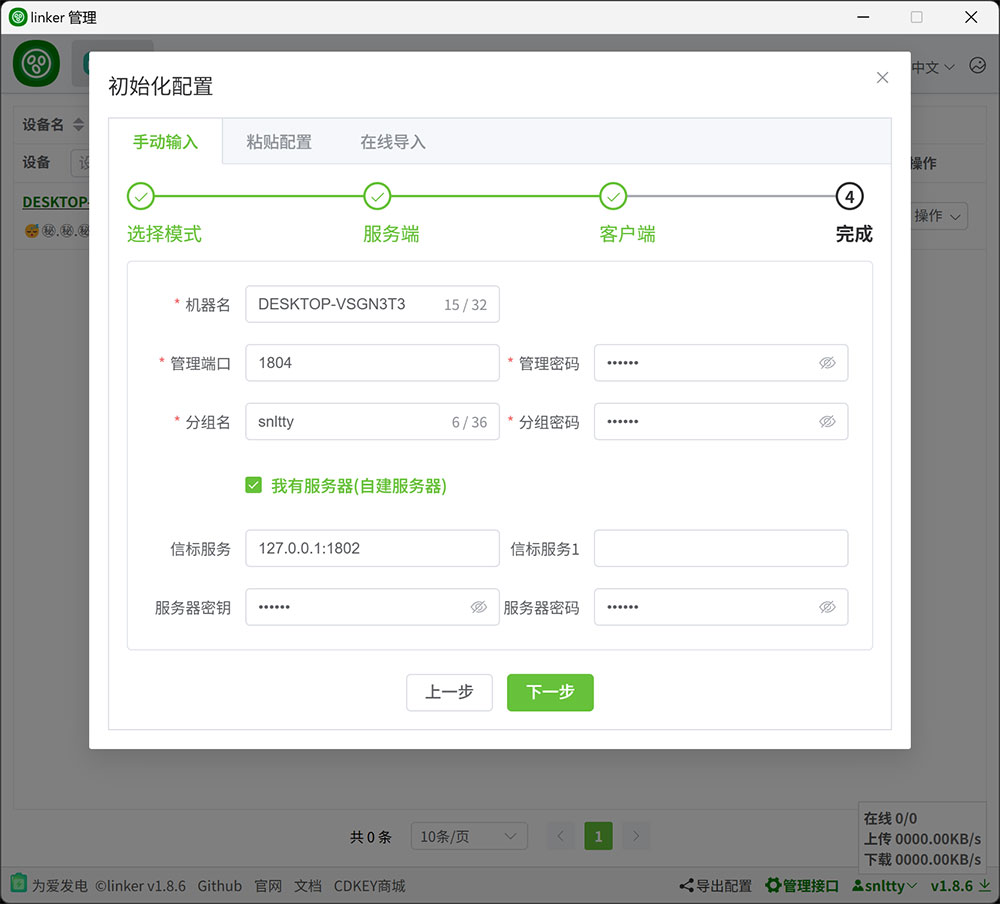Toggle visibility of 服务器密钥 field
The image size is (1000, 904).
[x=478, y=607]
